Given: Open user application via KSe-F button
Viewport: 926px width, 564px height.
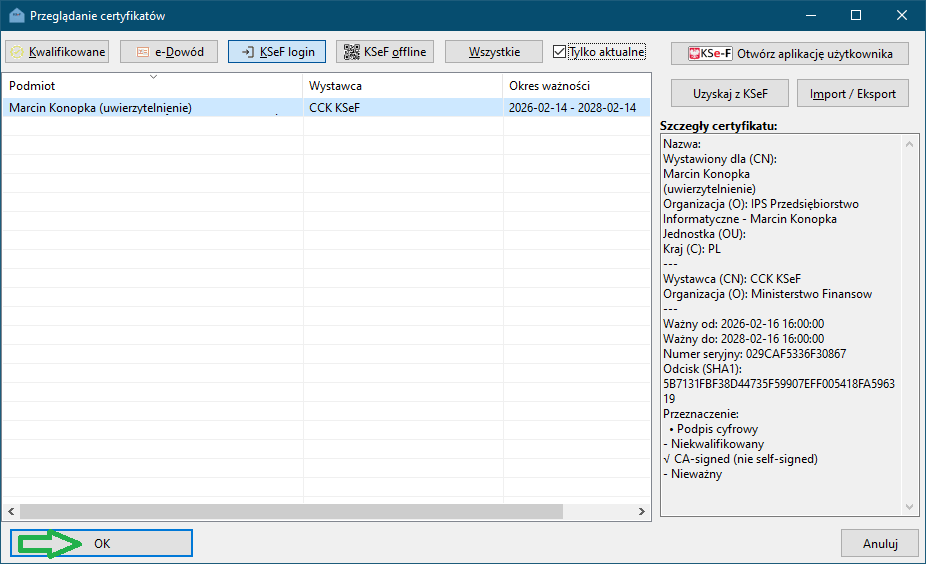Looking at the screenshot, I should (789, 53).
